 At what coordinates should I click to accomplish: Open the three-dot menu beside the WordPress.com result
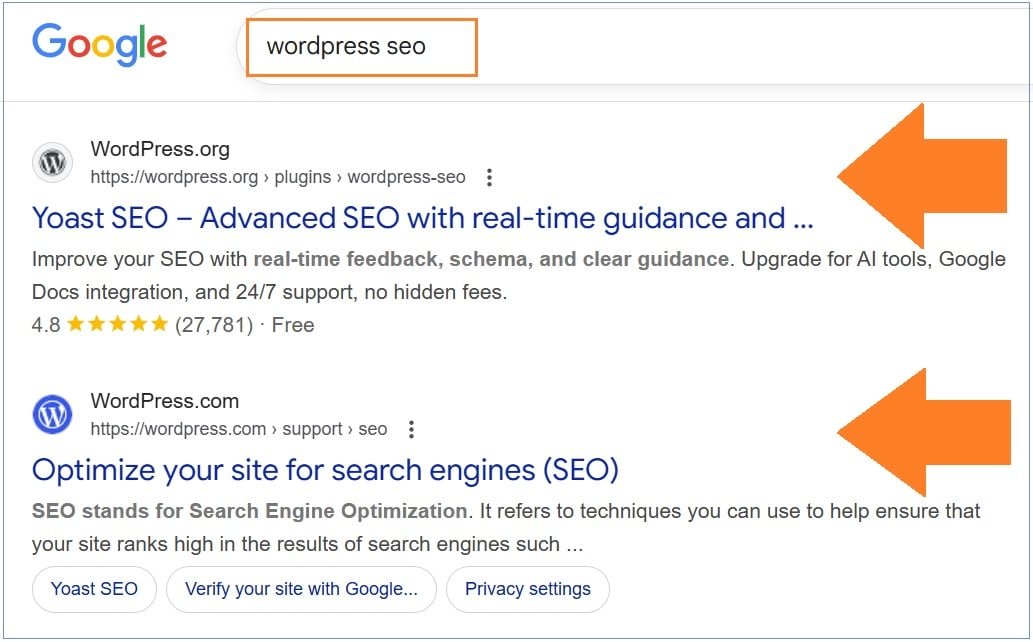tap(411, 428)
